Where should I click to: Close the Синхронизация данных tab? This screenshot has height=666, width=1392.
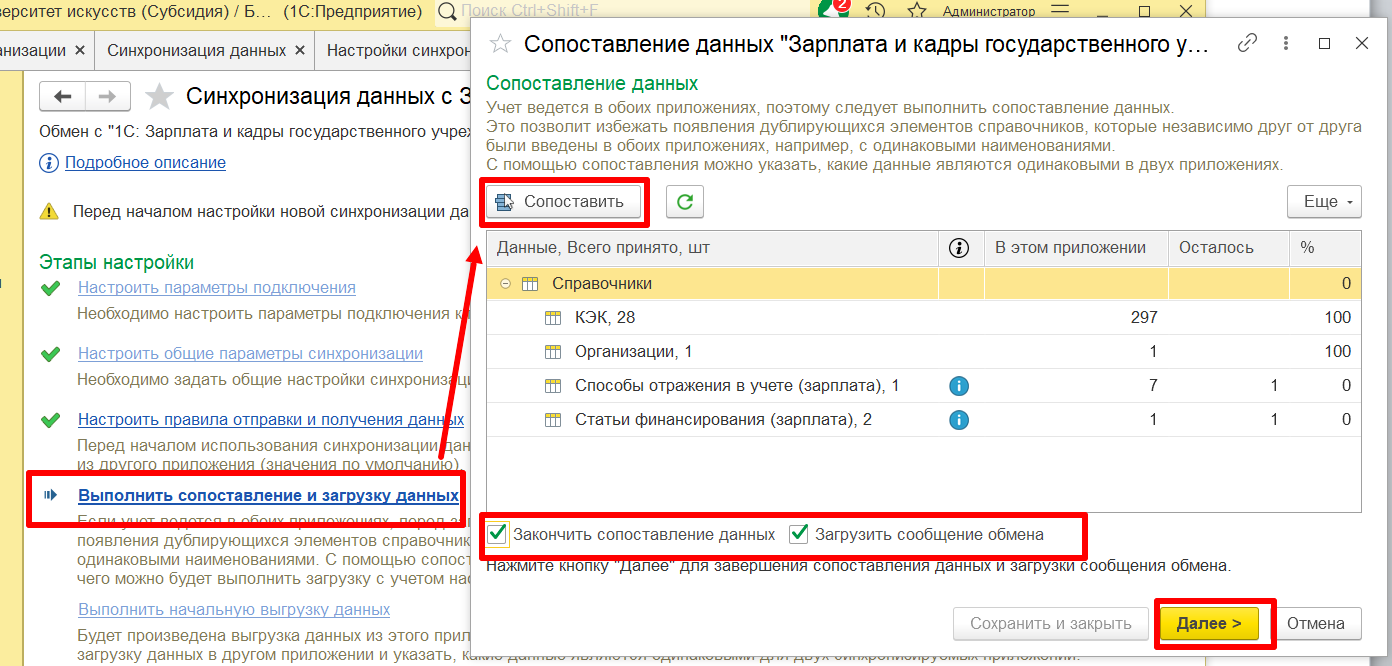pyautogui.click(x=299, y=50)
